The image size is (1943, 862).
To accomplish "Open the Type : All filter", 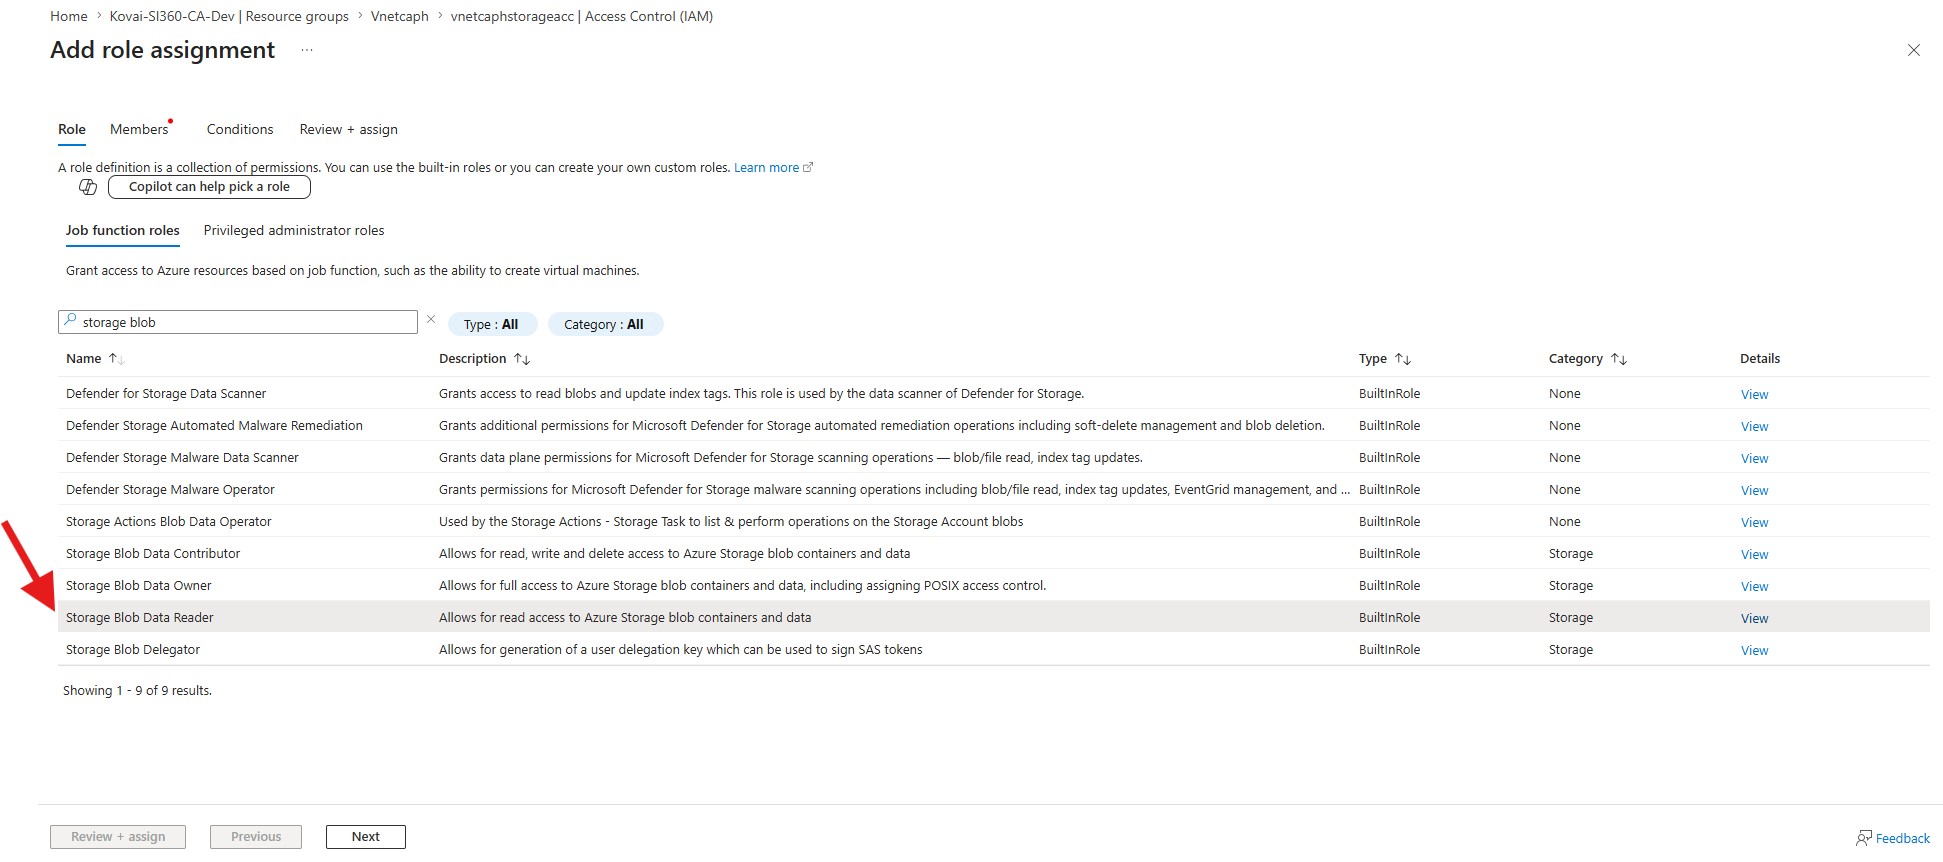I will point(492,324).
